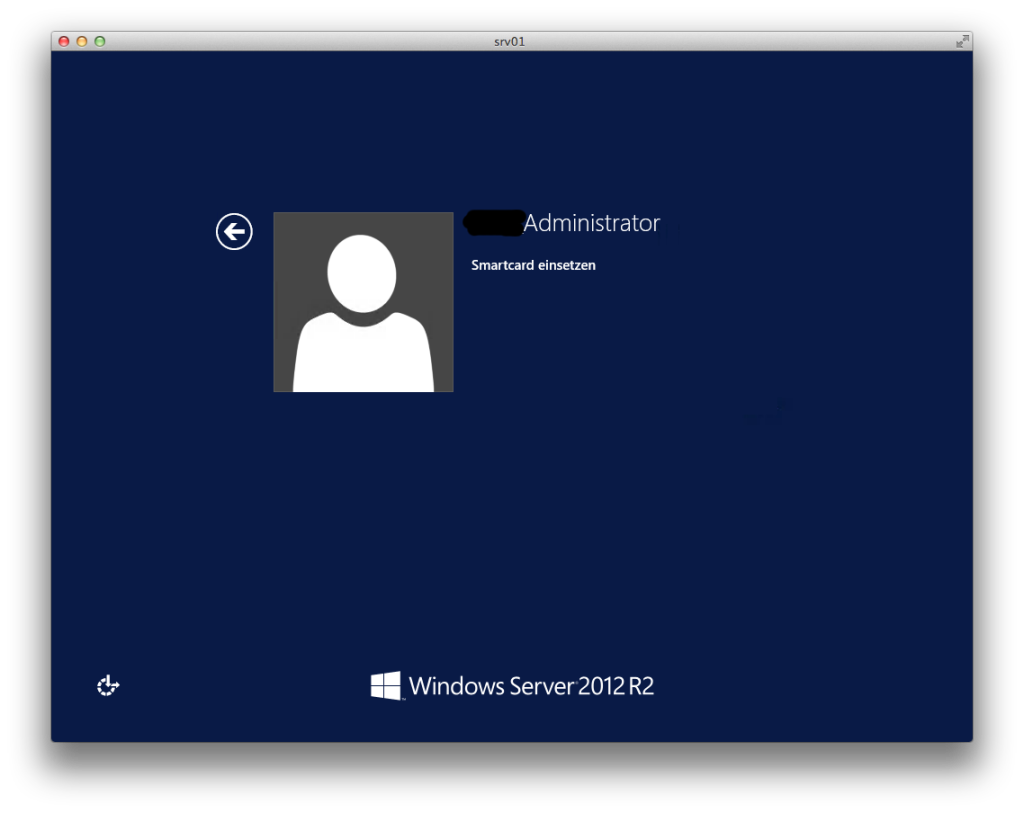
Task: Click the srv01 window title
Action: coord(510,41)
